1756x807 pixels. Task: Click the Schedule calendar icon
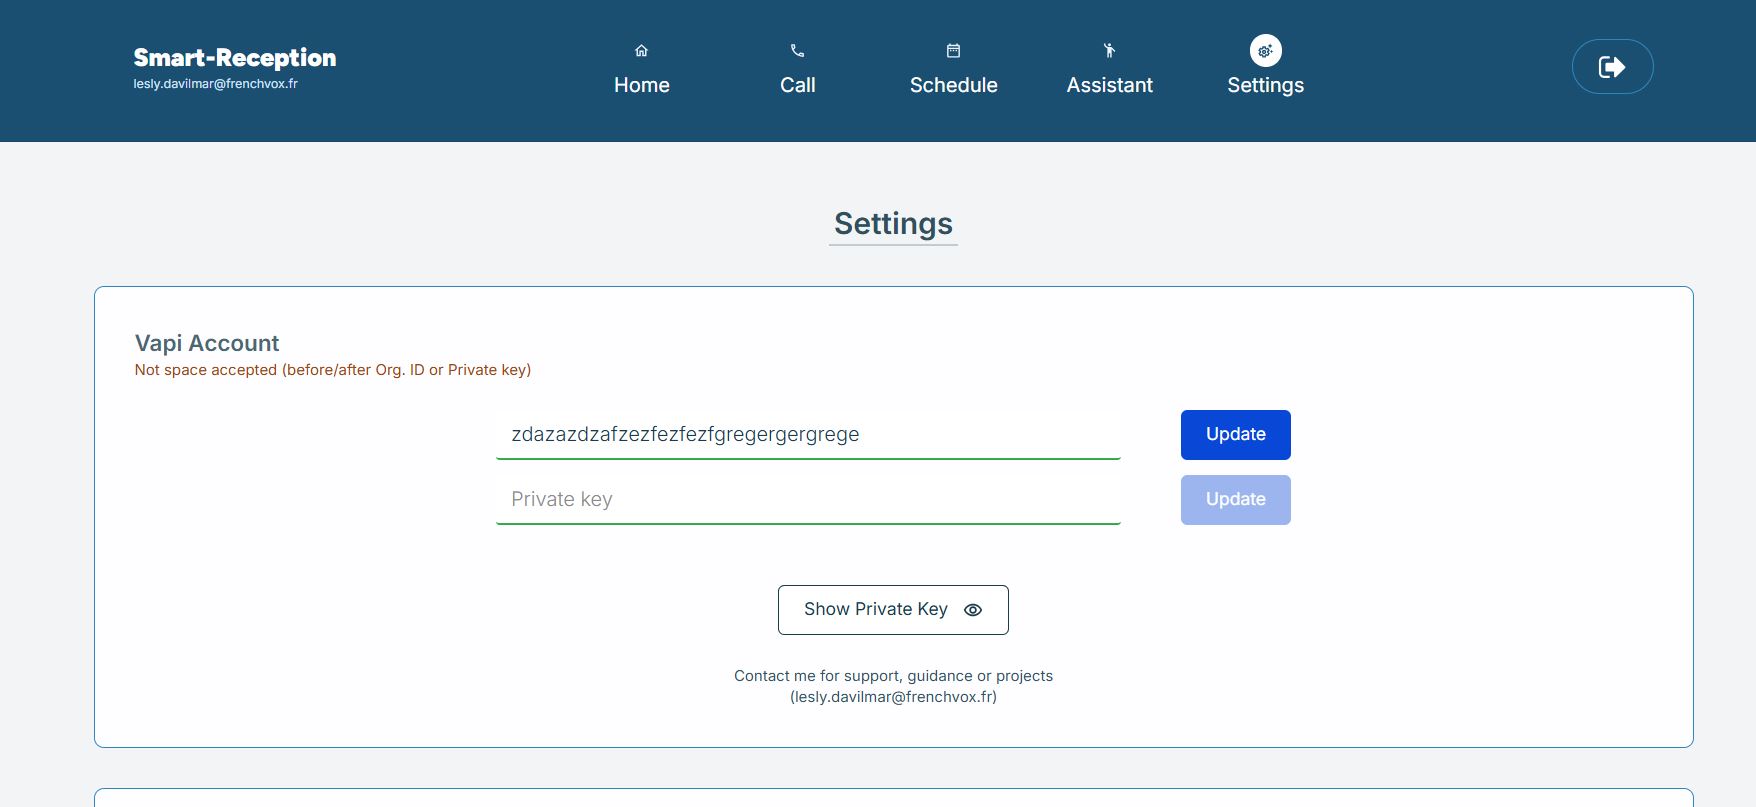click(x=953, y=51)
